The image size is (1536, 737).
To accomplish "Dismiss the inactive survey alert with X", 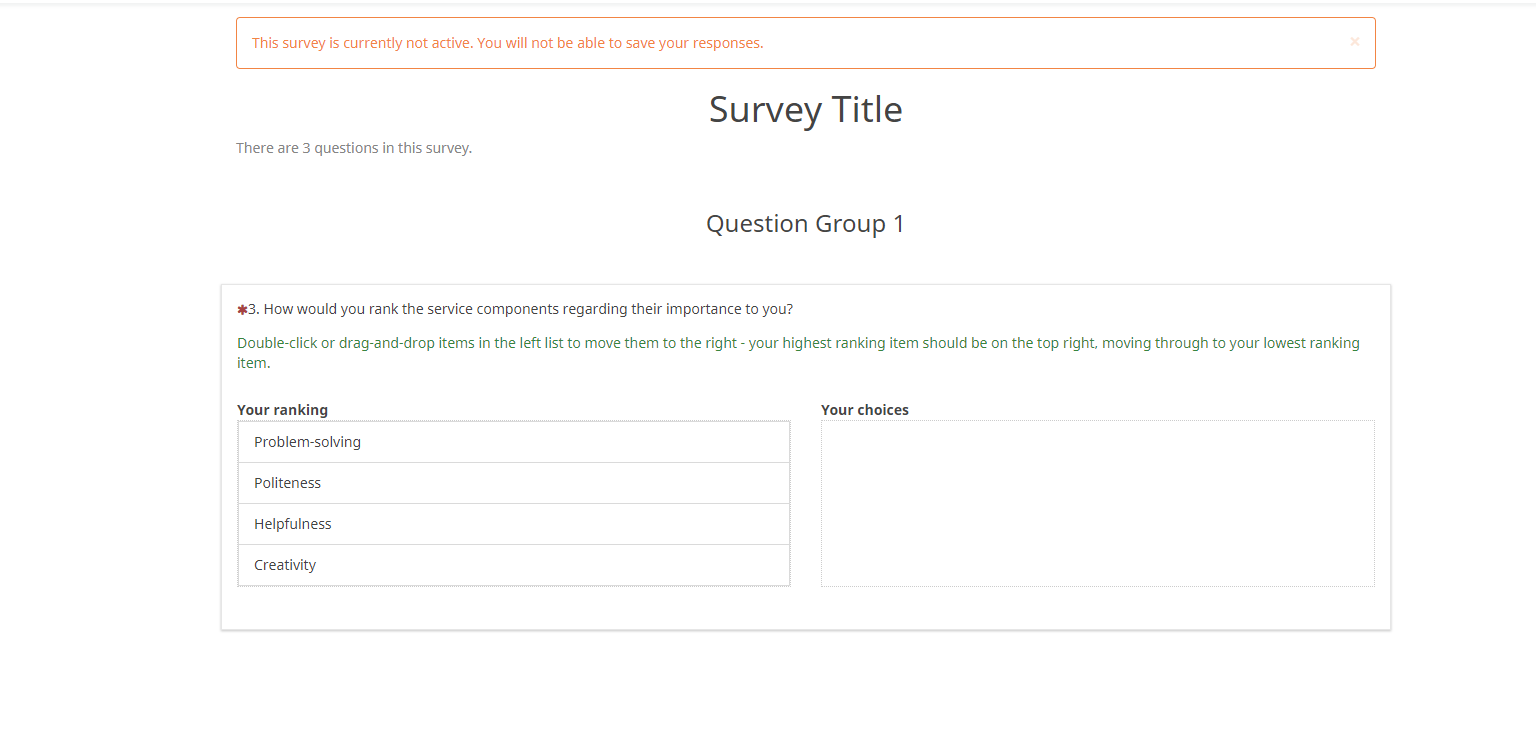I will click(x=1354, y=42).
